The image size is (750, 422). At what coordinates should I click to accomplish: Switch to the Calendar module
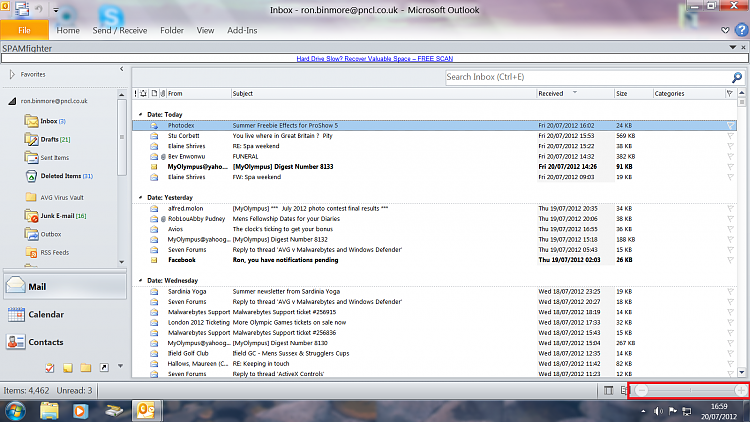click(x=65, y=314)
